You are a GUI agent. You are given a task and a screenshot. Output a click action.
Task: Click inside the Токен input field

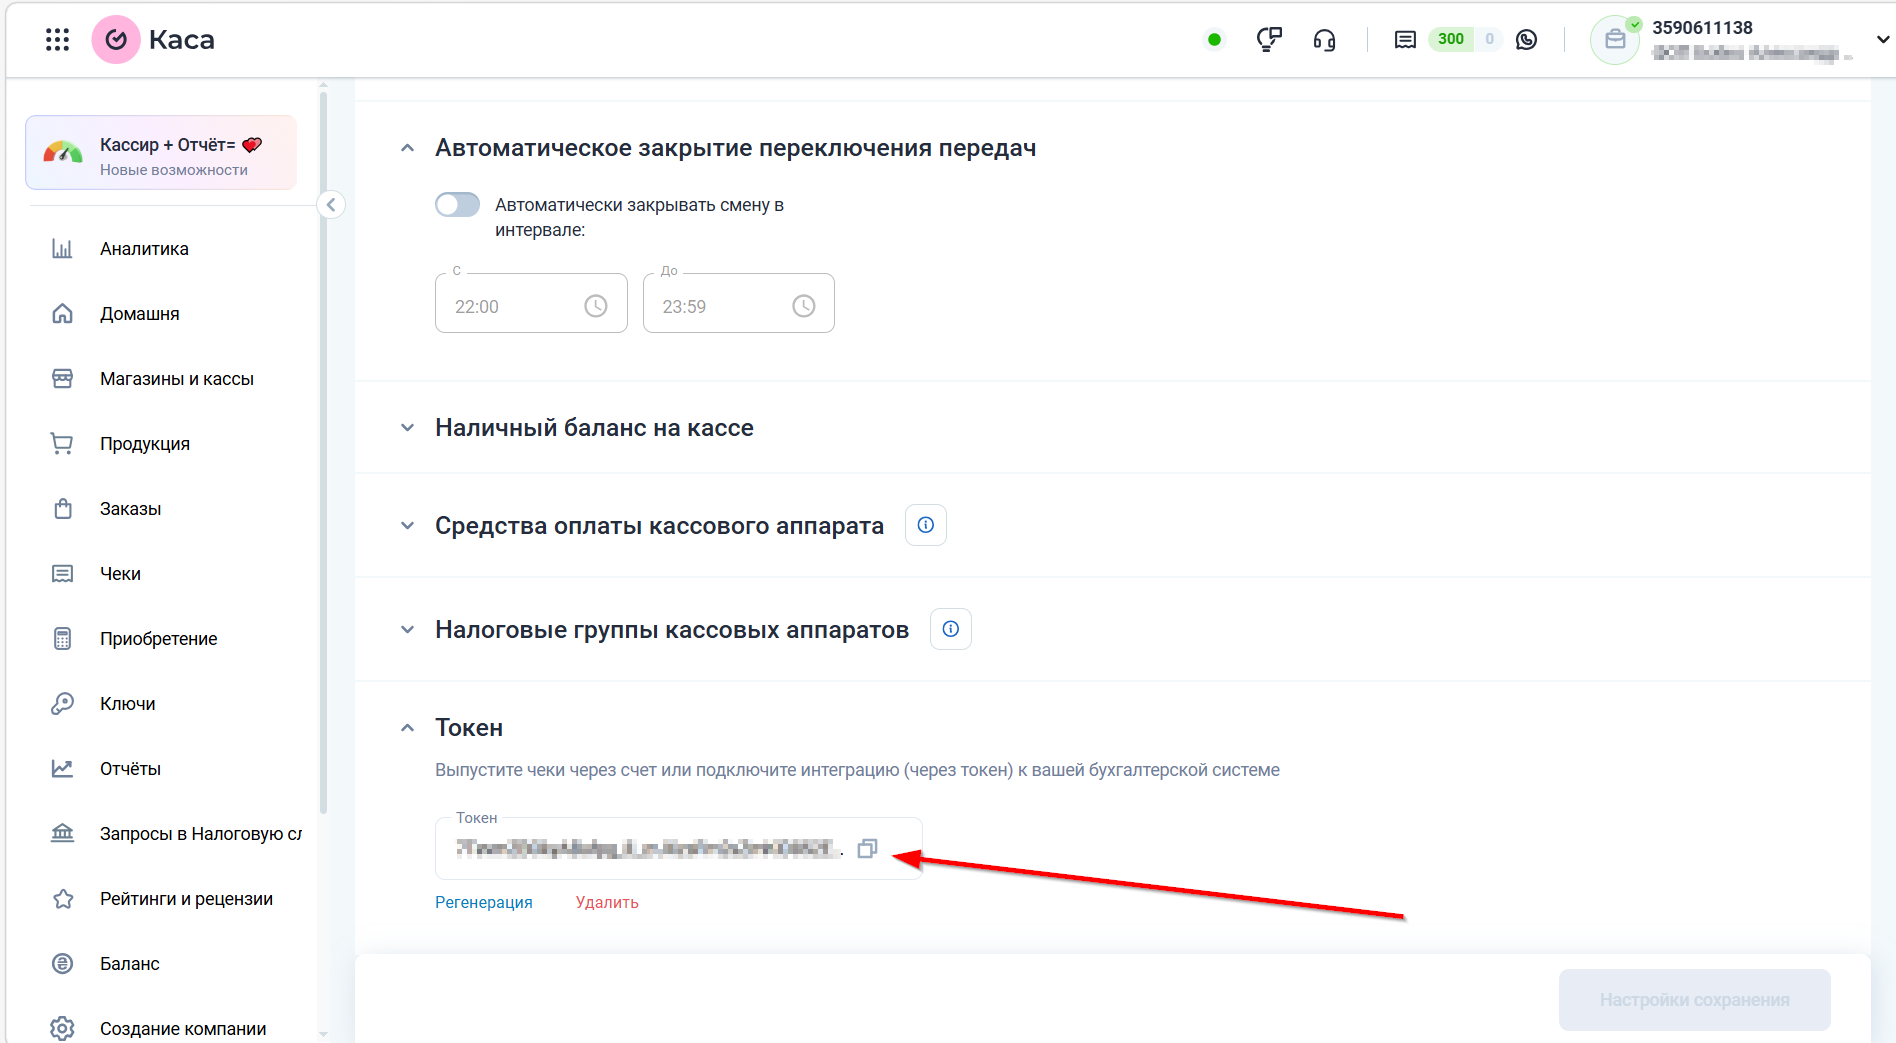coord(650,847)
